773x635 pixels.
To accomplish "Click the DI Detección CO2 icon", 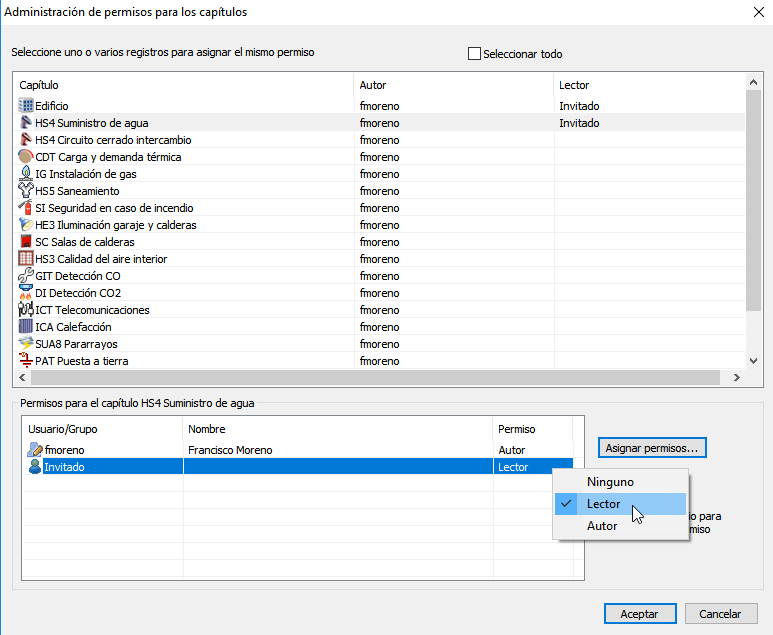I will point(26,292).
